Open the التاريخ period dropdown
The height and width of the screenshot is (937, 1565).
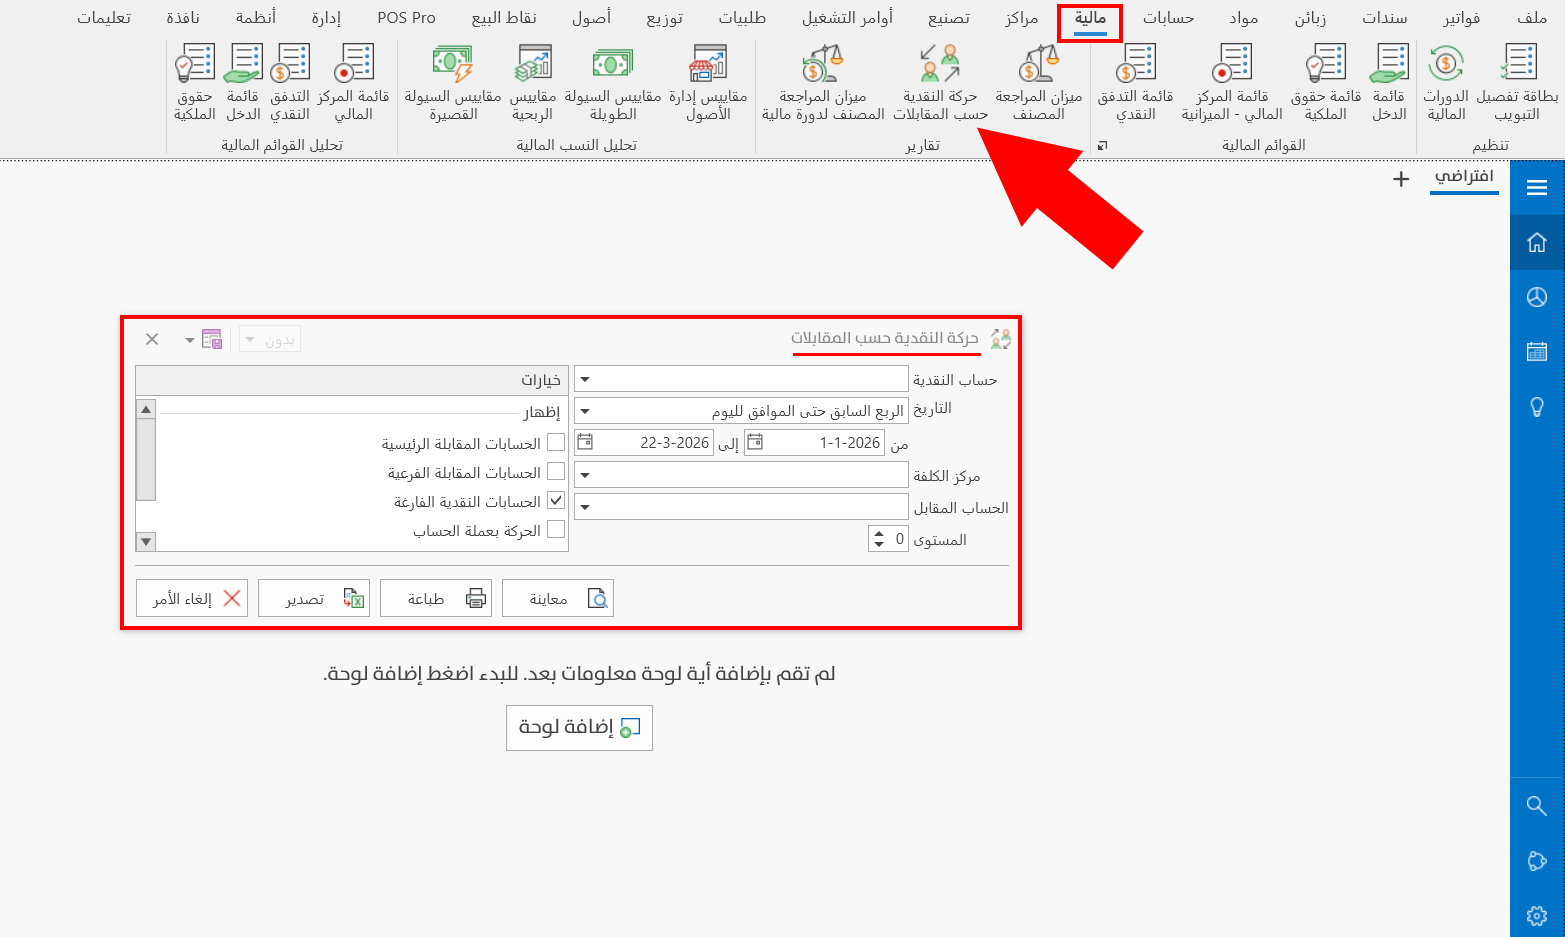[586, 411]
